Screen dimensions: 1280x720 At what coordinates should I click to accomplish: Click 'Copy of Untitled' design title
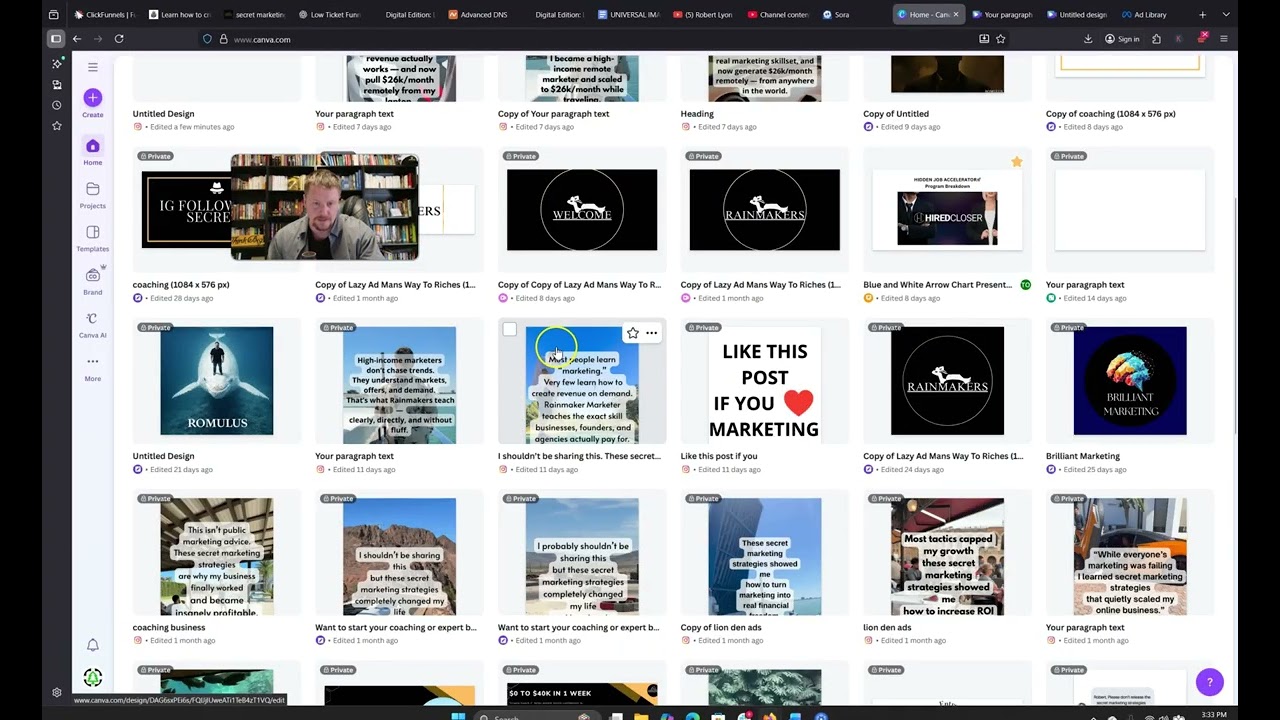896,114
